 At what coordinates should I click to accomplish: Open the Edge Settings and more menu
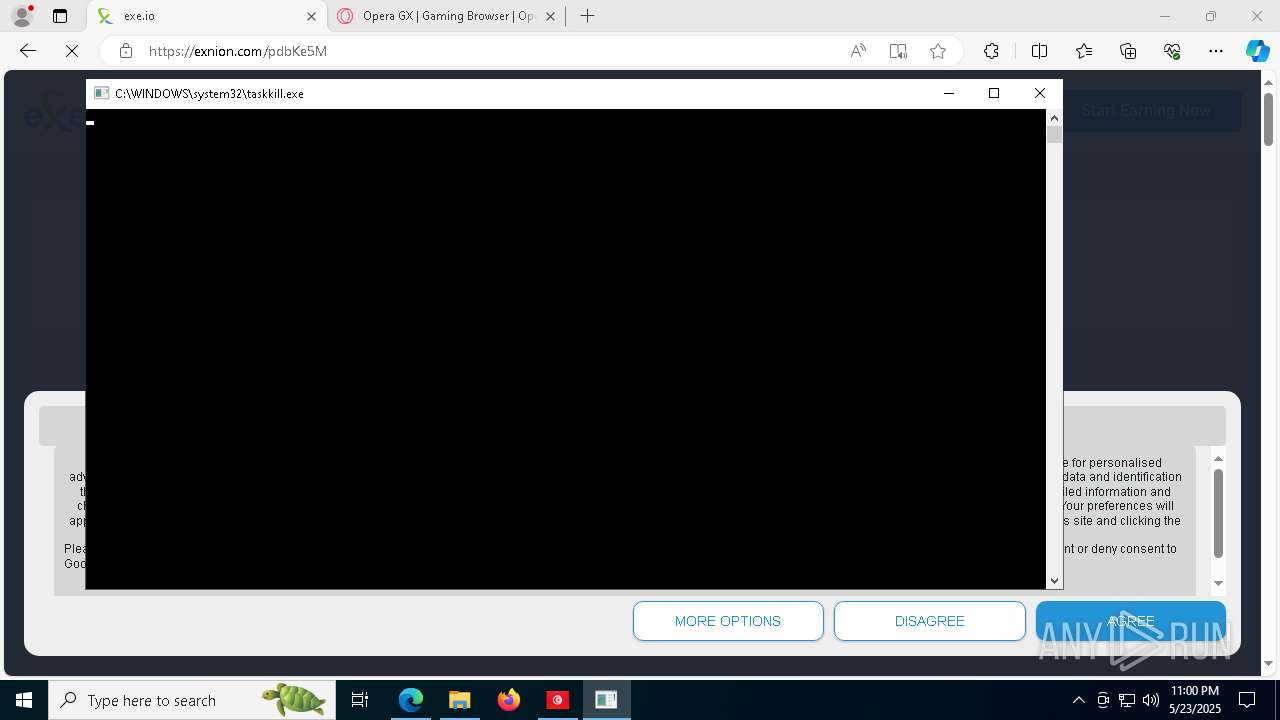pos(1216,51)
